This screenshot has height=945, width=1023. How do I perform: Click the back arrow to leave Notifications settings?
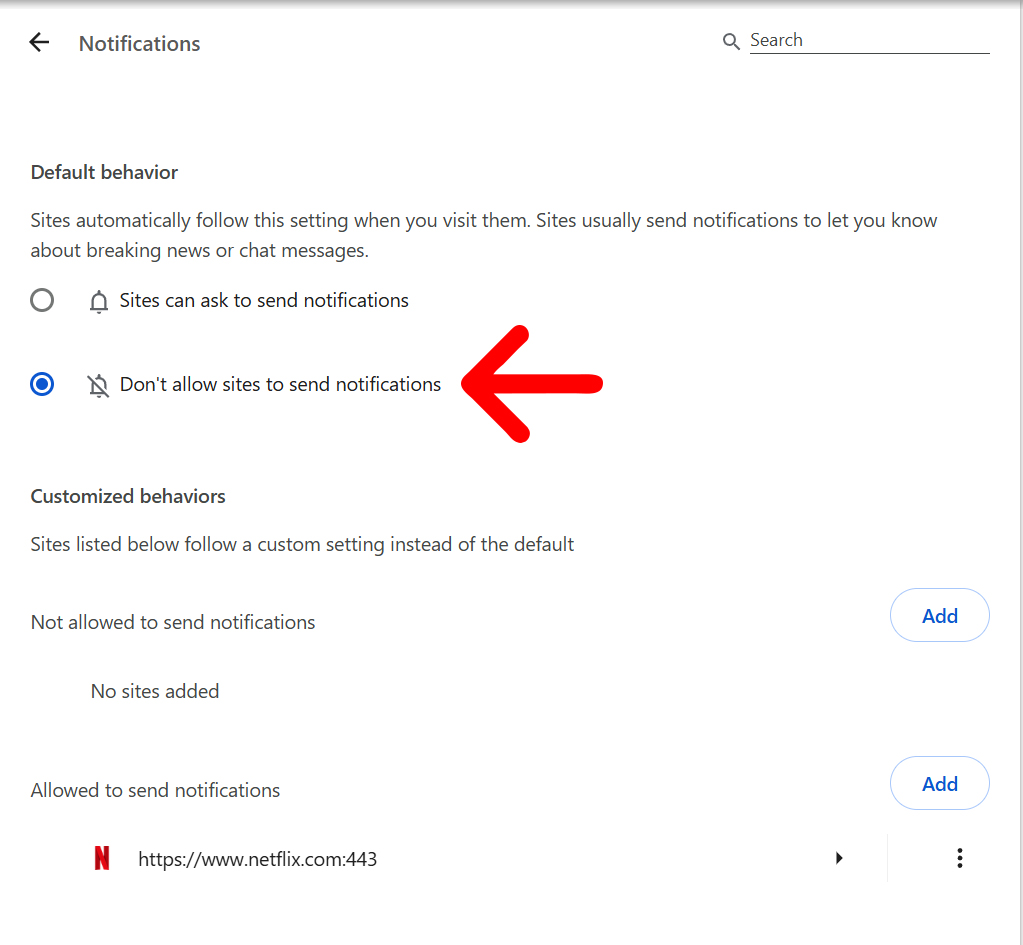coord(38,42)
